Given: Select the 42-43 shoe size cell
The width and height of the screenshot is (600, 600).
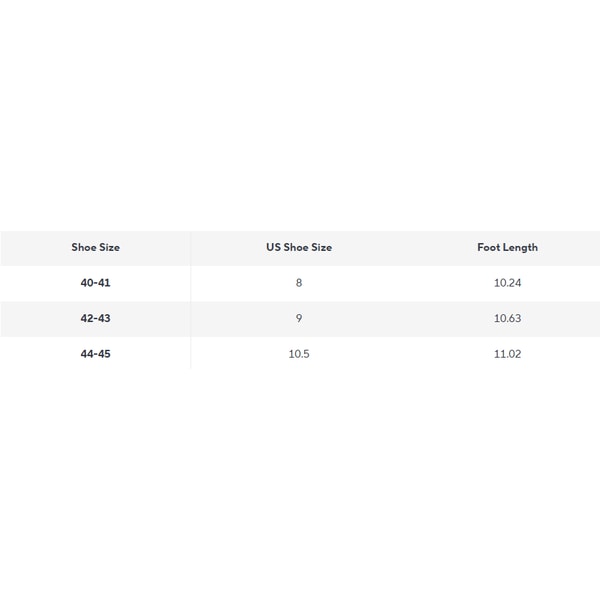Looking at the screenshot, I should coord(95,318).
